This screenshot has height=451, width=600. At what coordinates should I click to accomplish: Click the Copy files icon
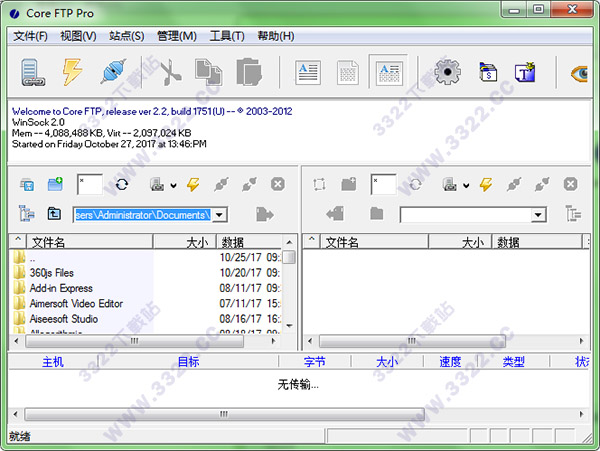209,72
